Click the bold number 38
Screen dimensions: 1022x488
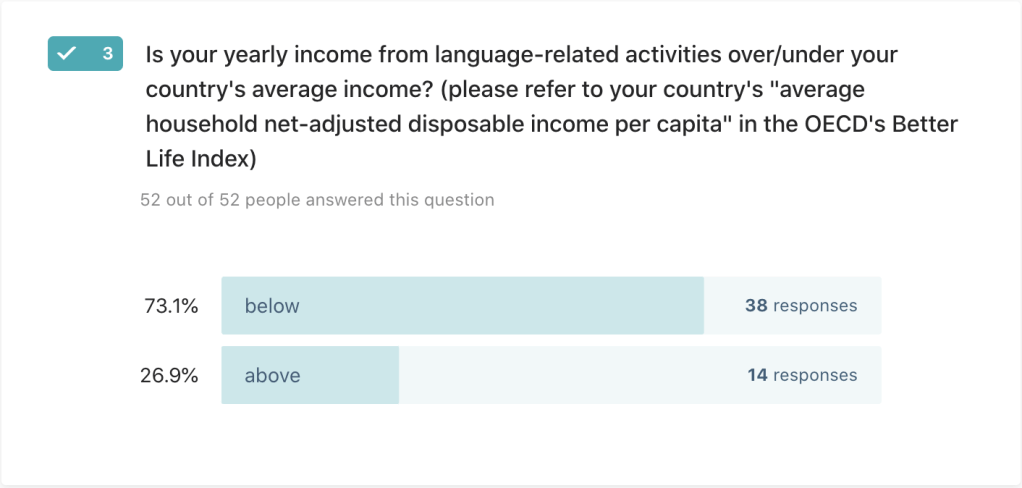click(756, 306)
